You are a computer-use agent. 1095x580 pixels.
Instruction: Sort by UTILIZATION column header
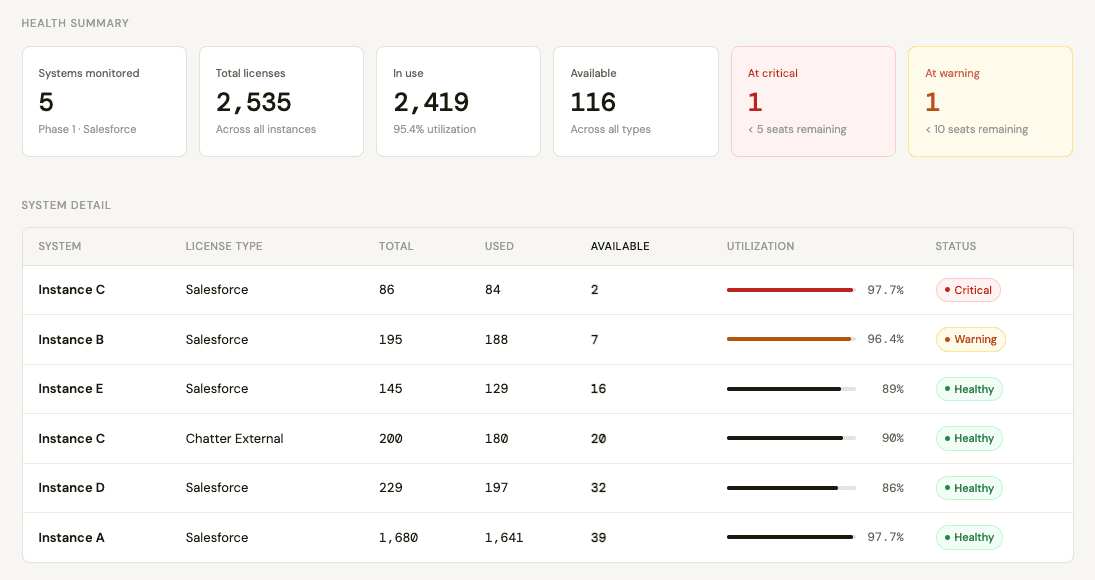[x=760, y=246]
